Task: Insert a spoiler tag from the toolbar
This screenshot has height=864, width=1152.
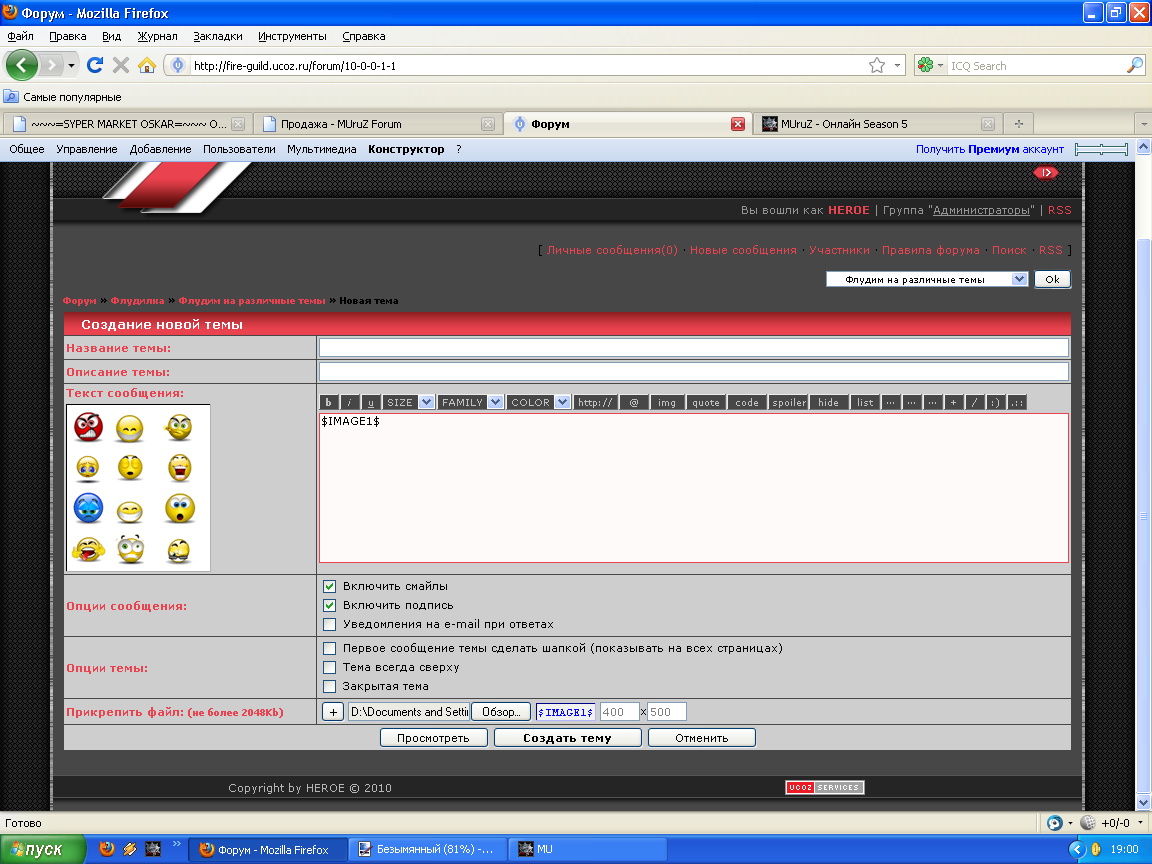Action: pyautogui.click(x=788, y=402)
